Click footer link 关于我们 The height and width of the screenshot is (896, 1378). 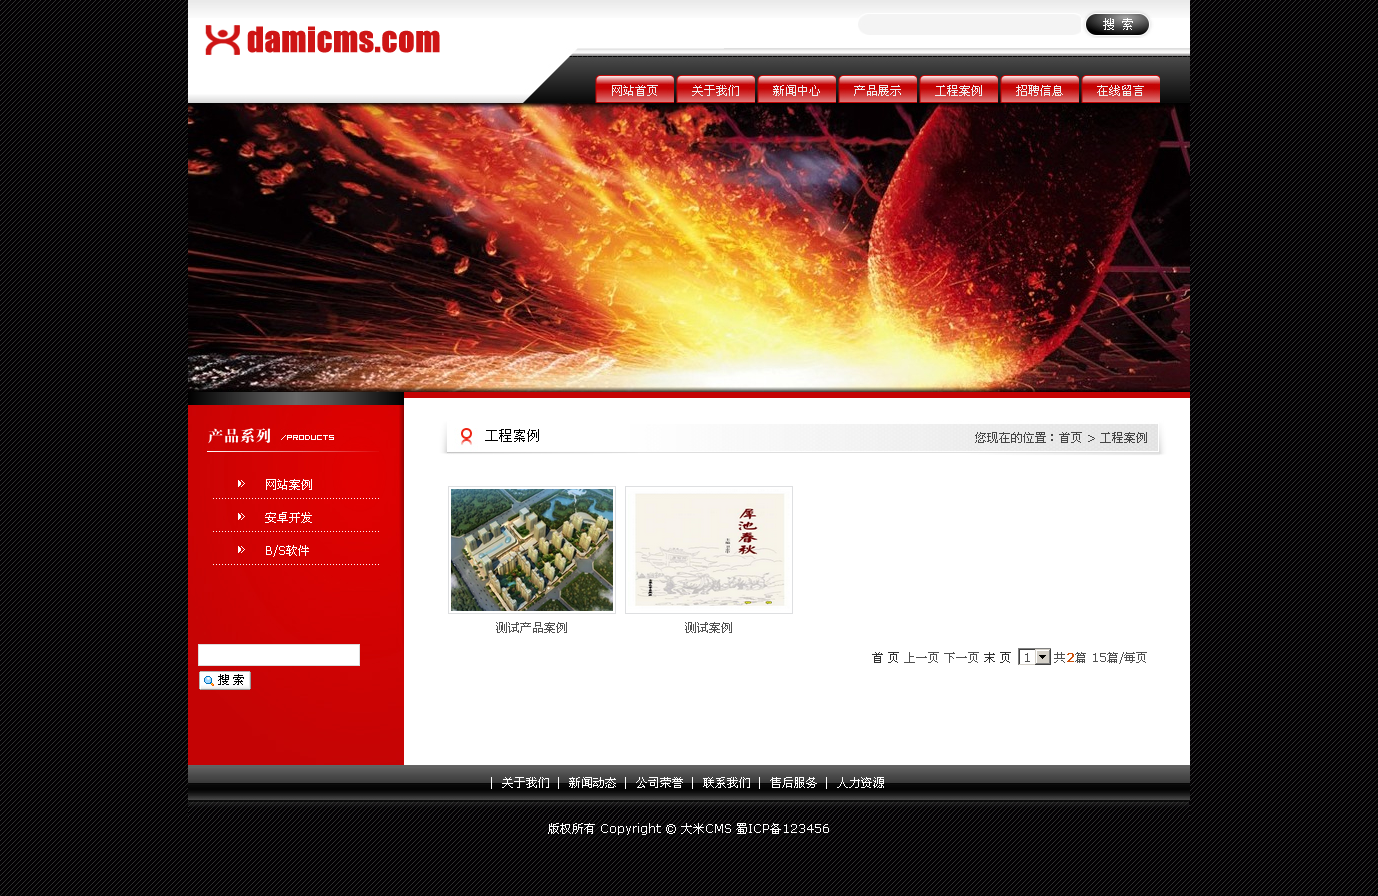(x=526, y=783)
